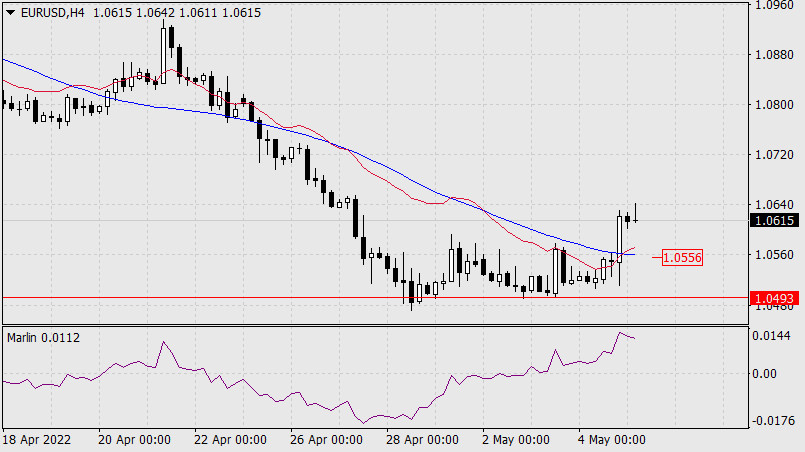Click the red 1.0556 price marker
This screenshot has width=805, height=452.
682,257
